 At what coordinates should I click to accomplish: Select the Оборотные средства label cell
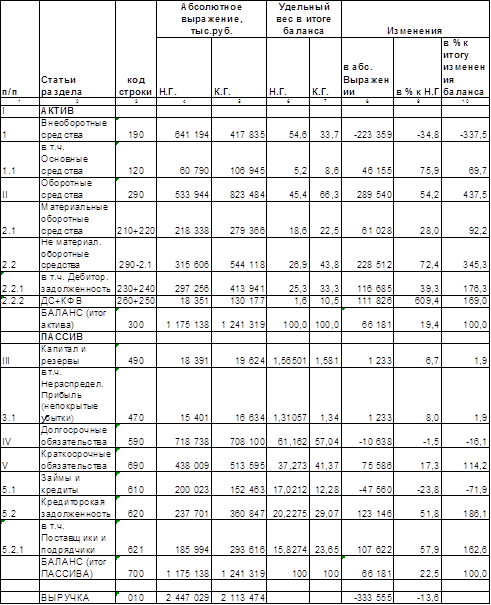tap(77, 189)
